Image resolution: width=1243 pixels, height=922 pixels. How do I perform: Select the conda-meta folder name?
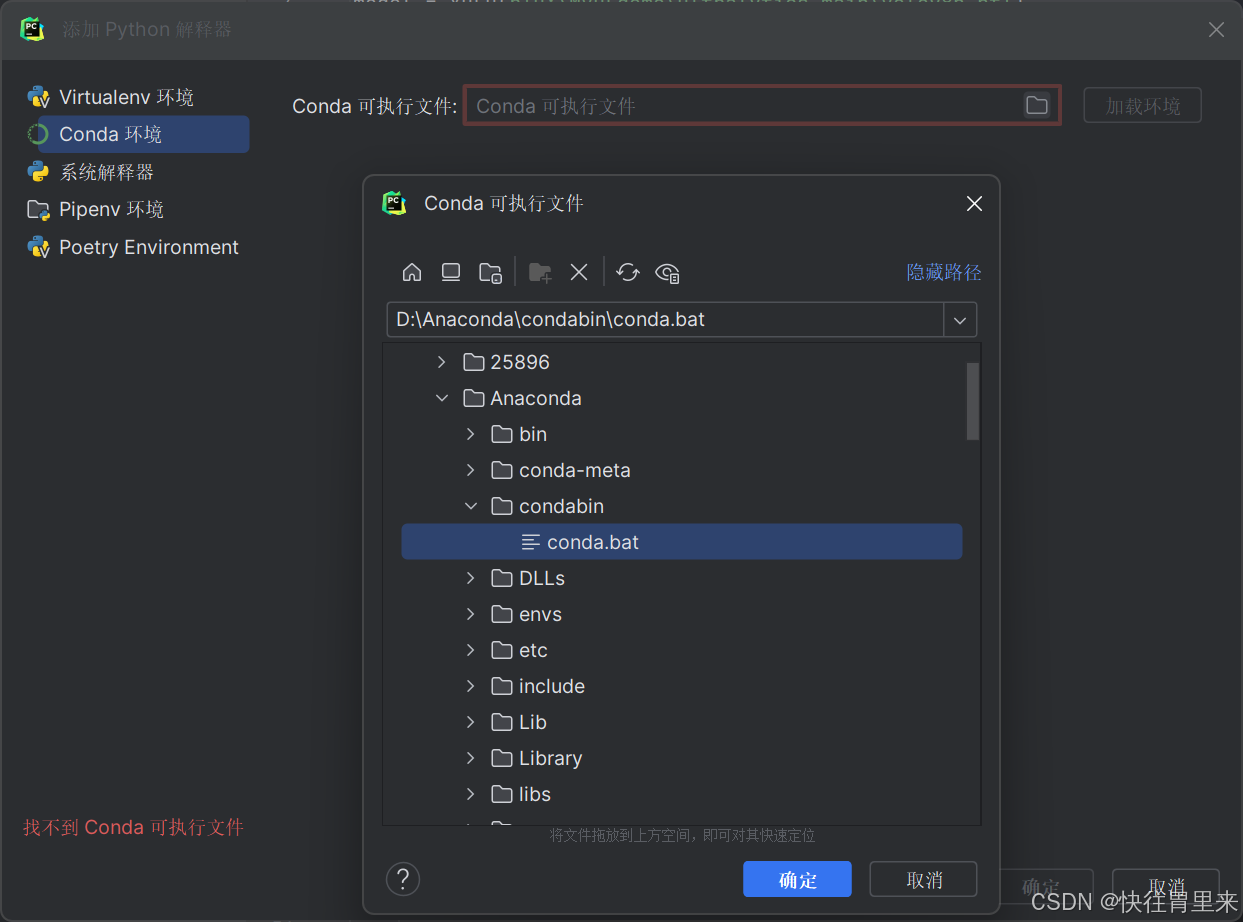pyautogui.click(x=575, y=470)
